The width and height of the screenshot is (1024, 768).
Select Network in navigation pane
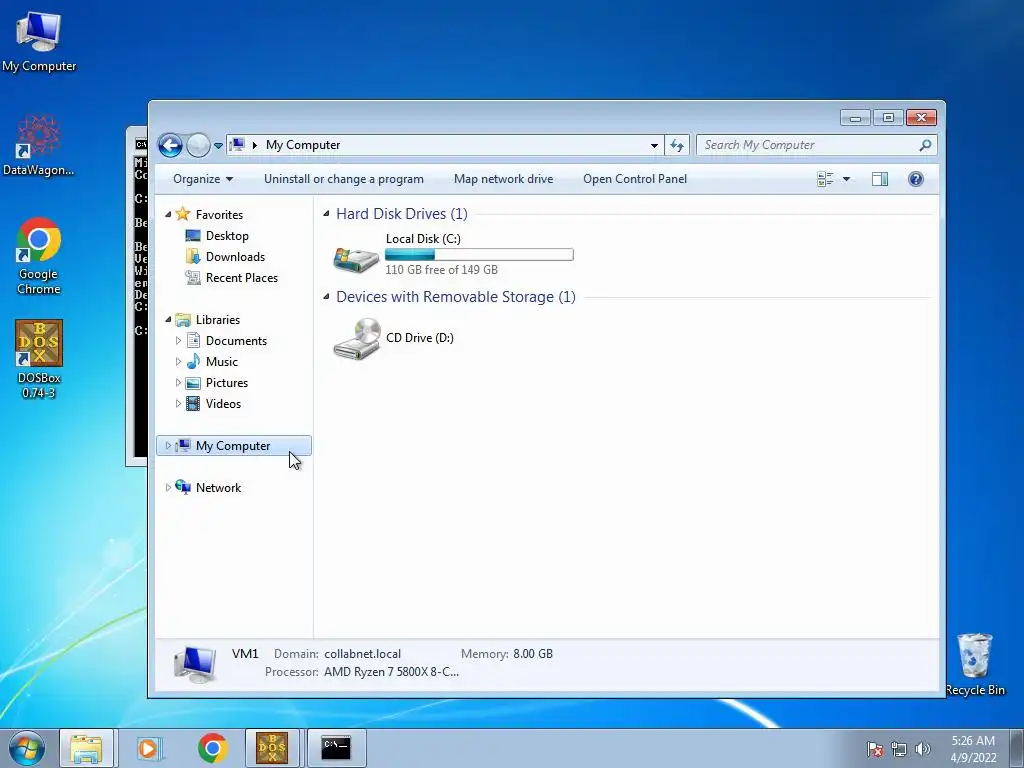(x=218, y=488)
